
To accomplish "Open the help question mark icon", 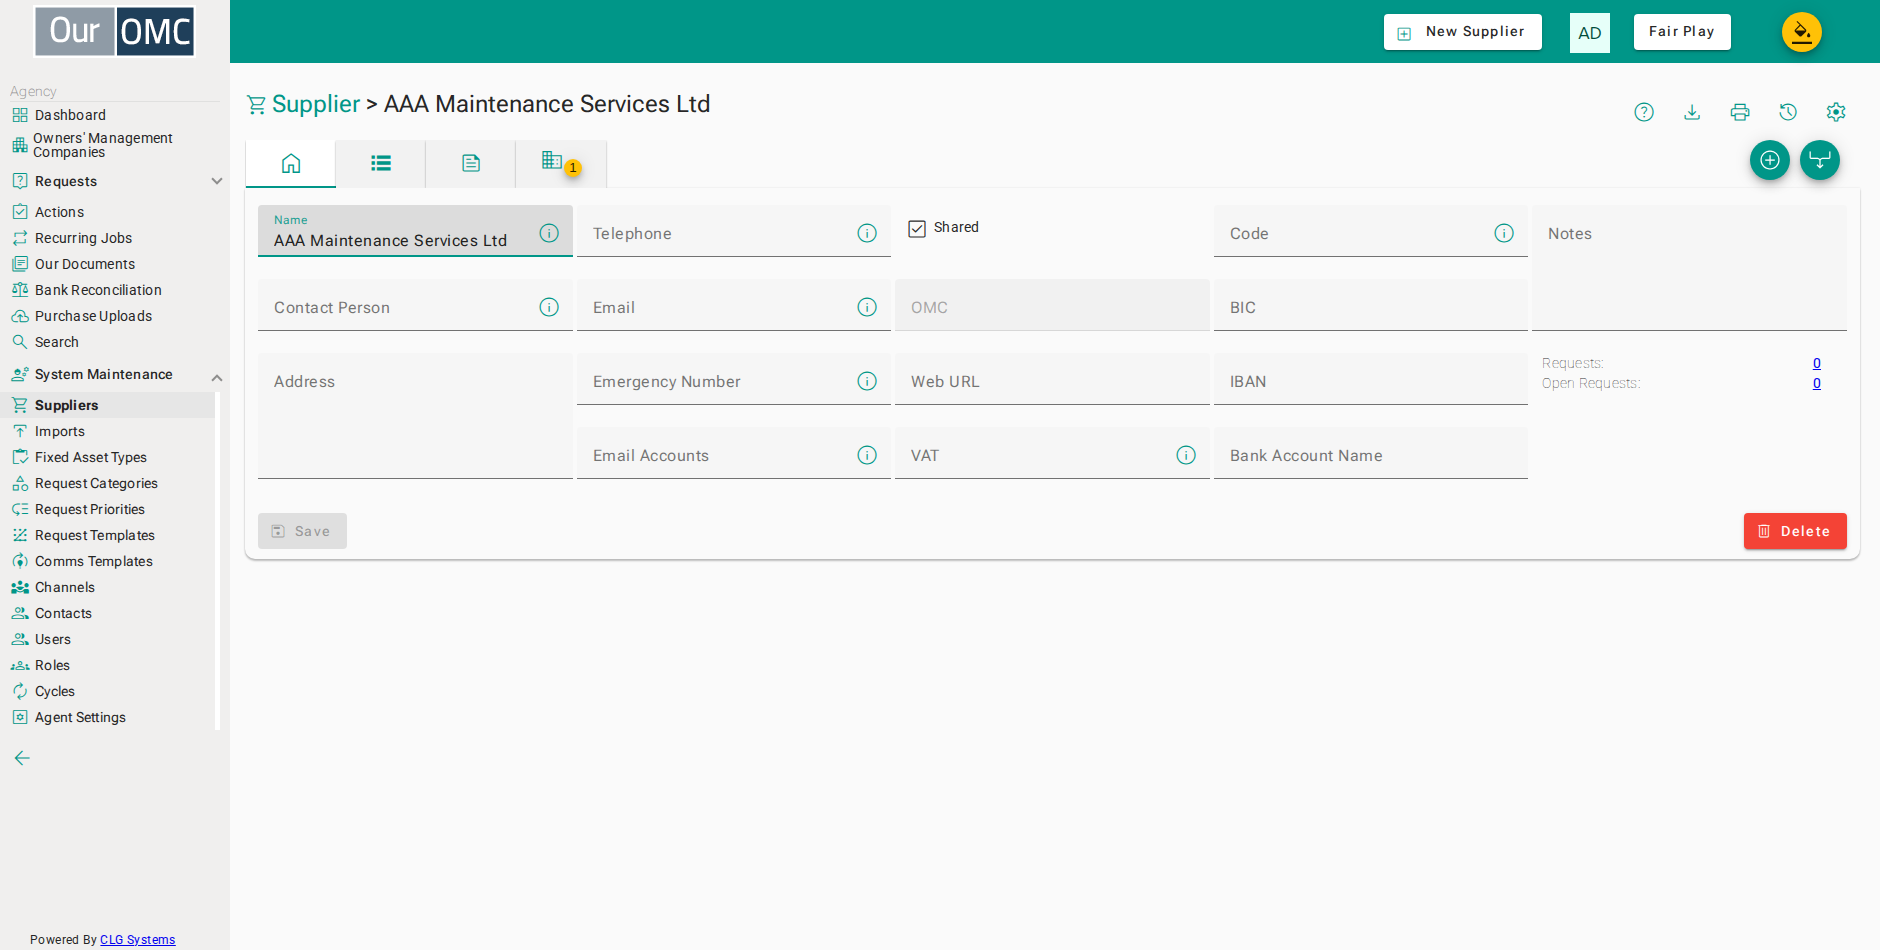I will [1644, 112].
